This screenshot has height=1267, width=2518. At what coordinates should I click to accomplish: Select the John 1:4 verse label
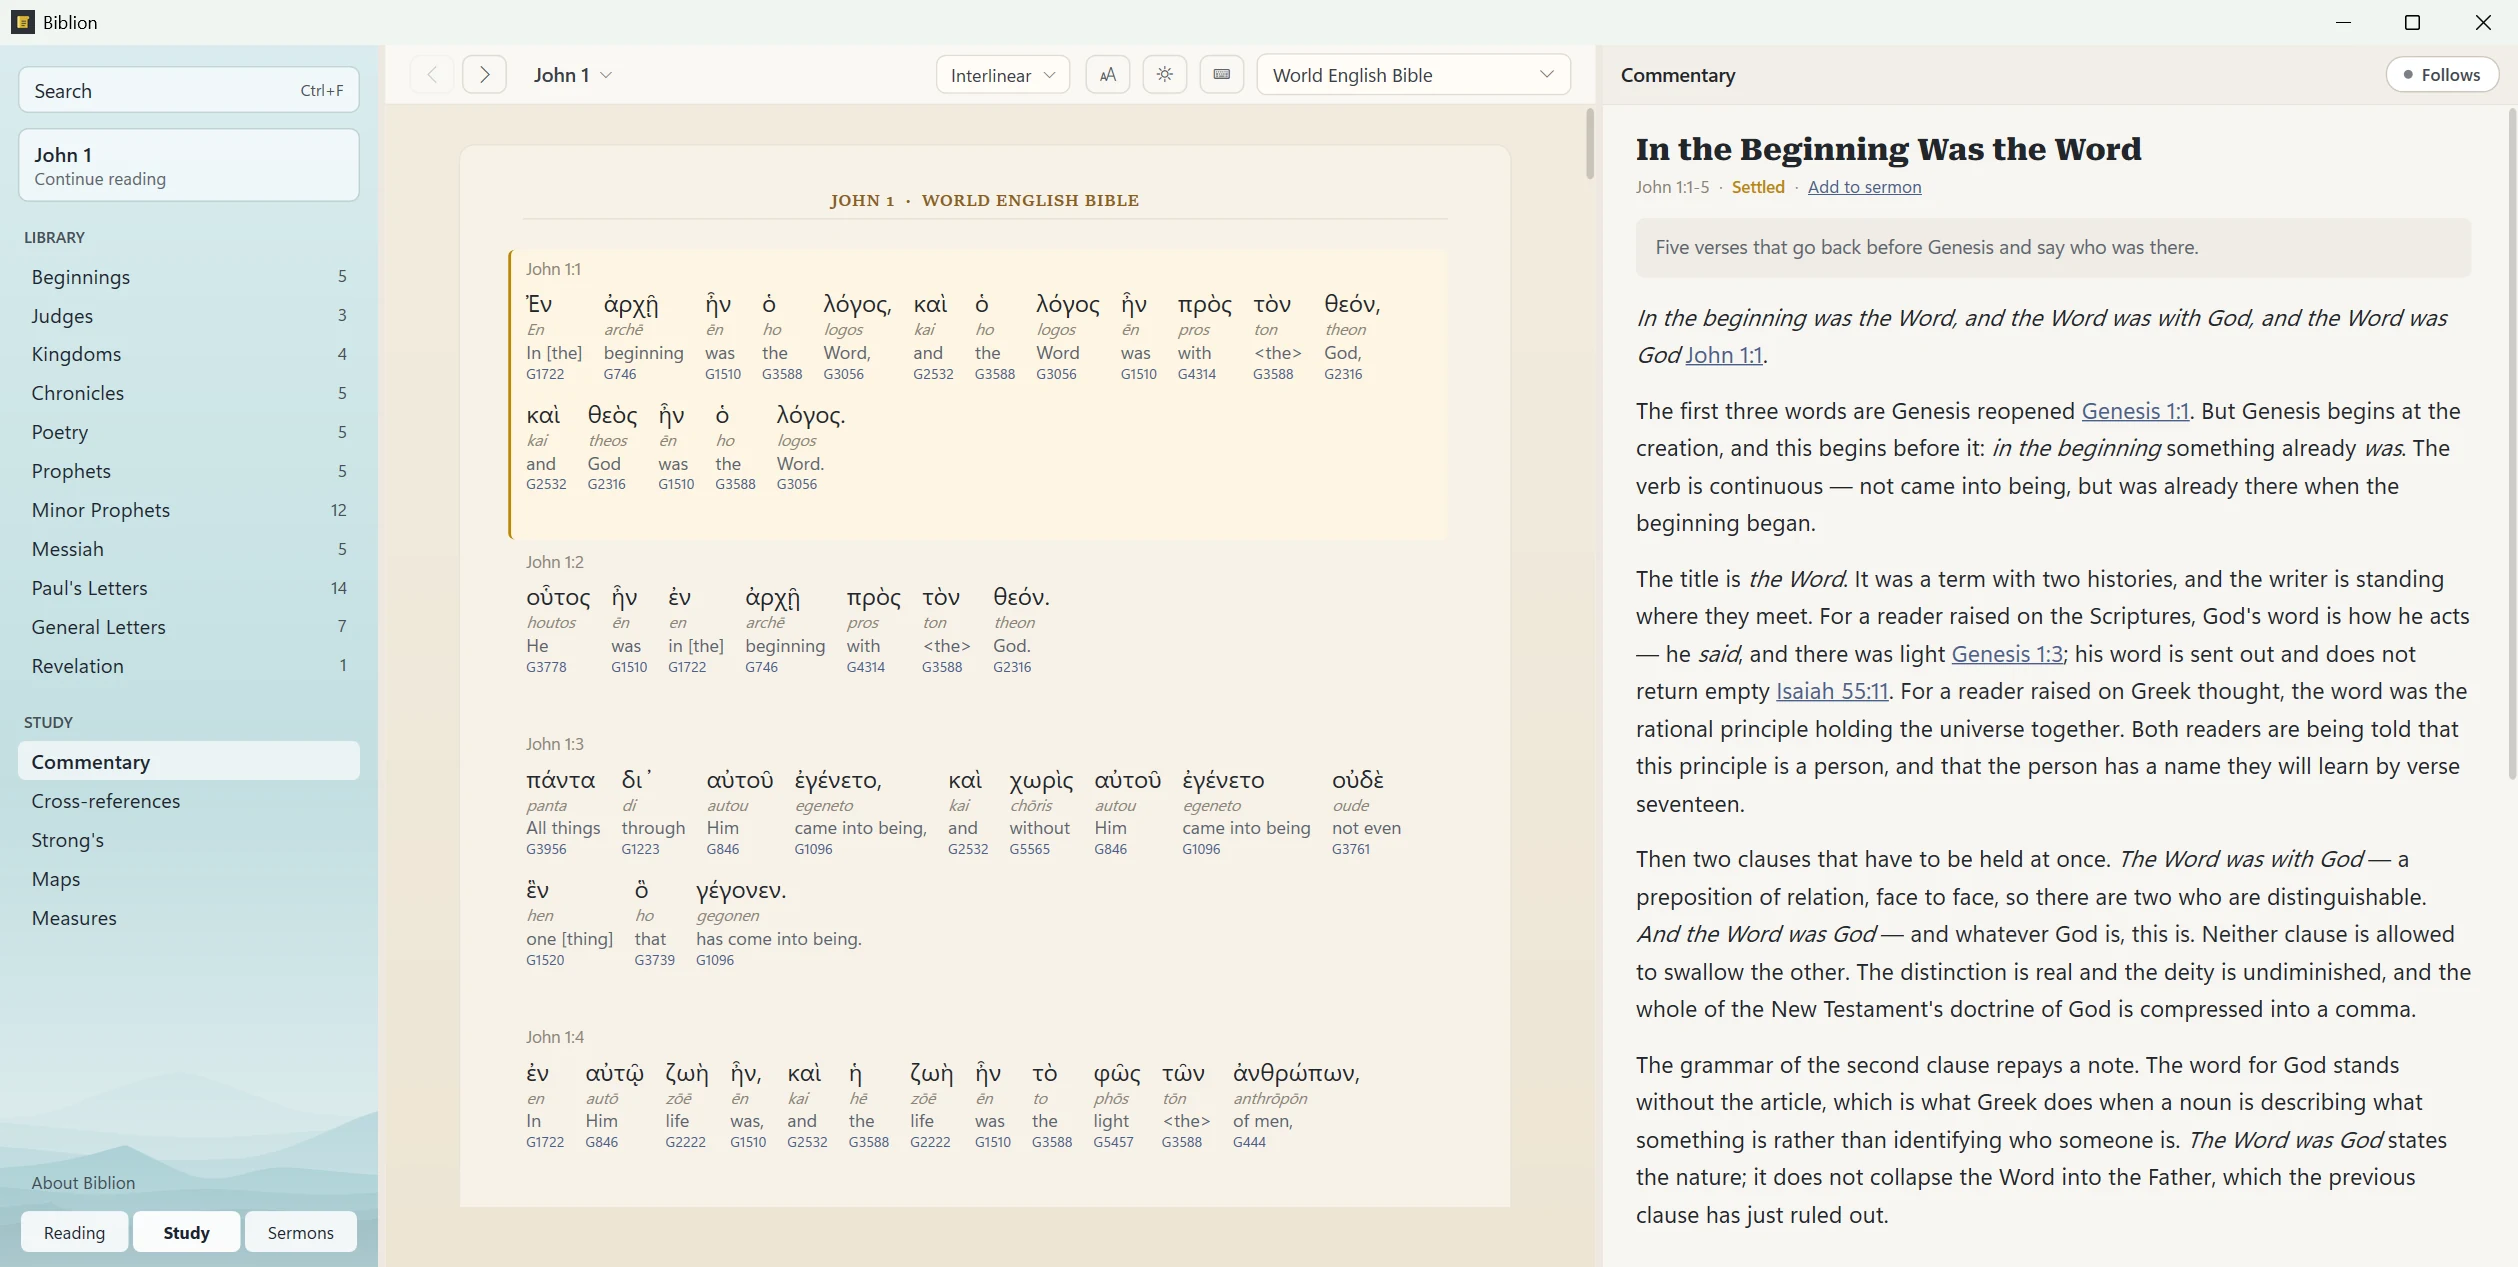point(555,1037)
